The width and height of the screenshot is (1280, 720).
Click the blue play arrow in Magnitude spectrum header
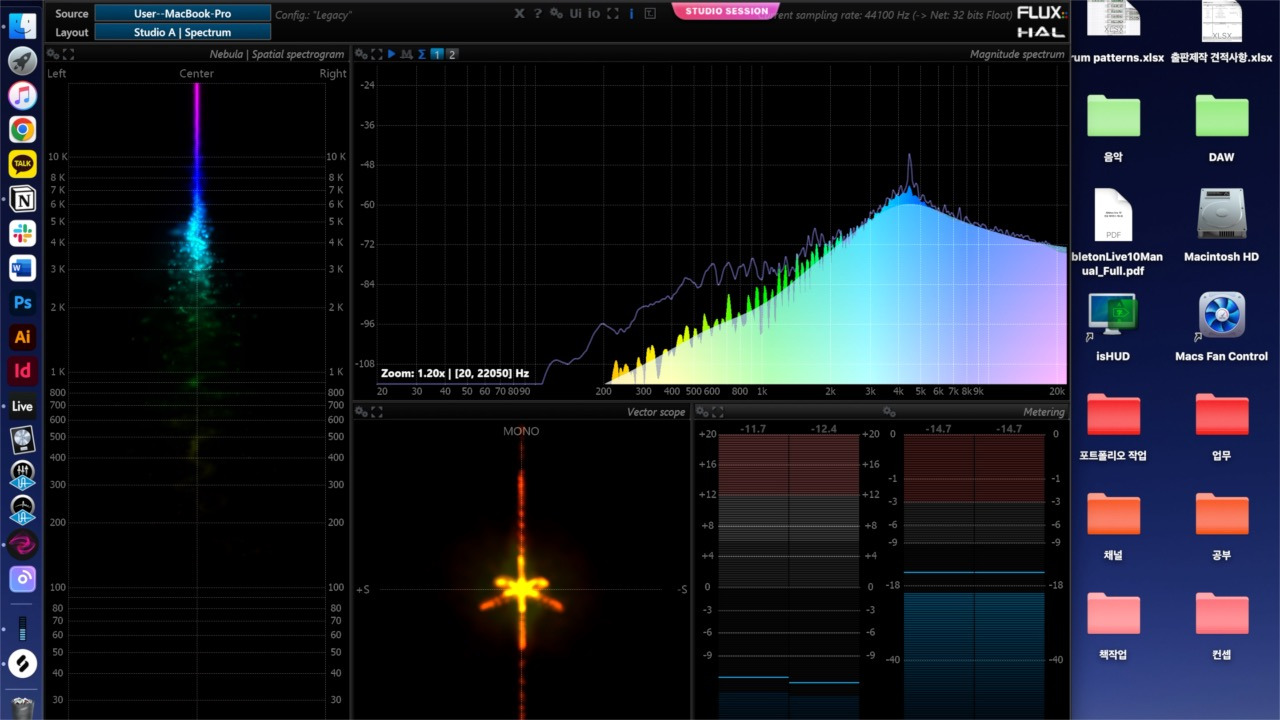click(x=392, y=54)
